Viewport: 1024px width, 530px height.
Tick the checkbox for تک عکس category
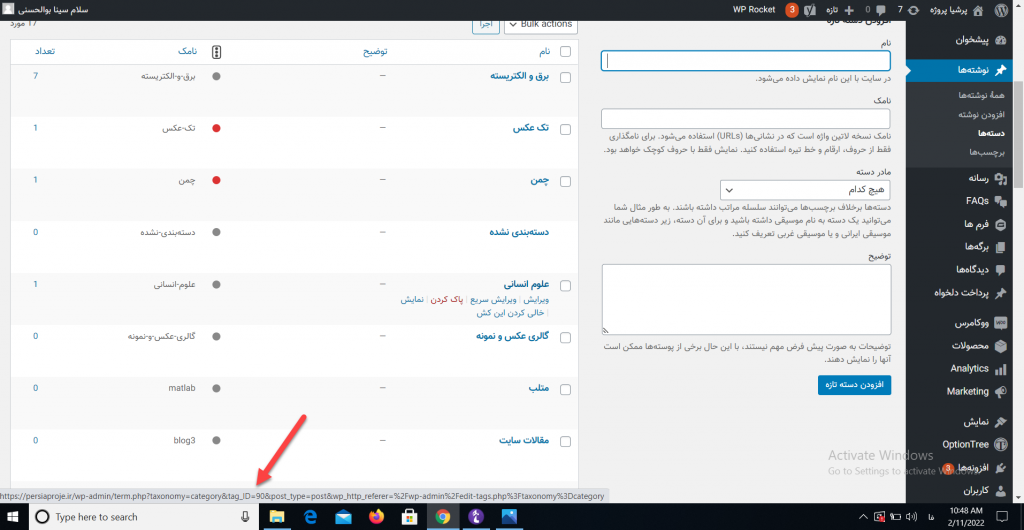pos(565,129)
